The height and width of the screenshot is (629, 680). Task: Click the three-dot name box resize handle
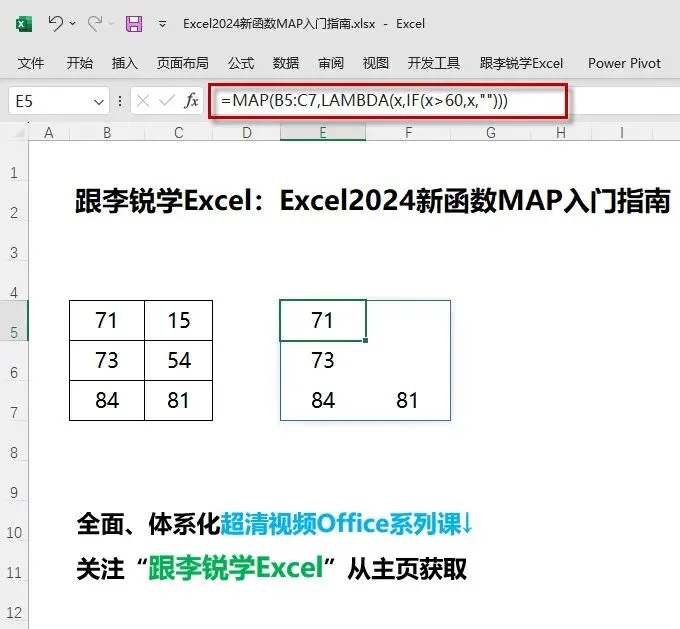pos(120,102)
